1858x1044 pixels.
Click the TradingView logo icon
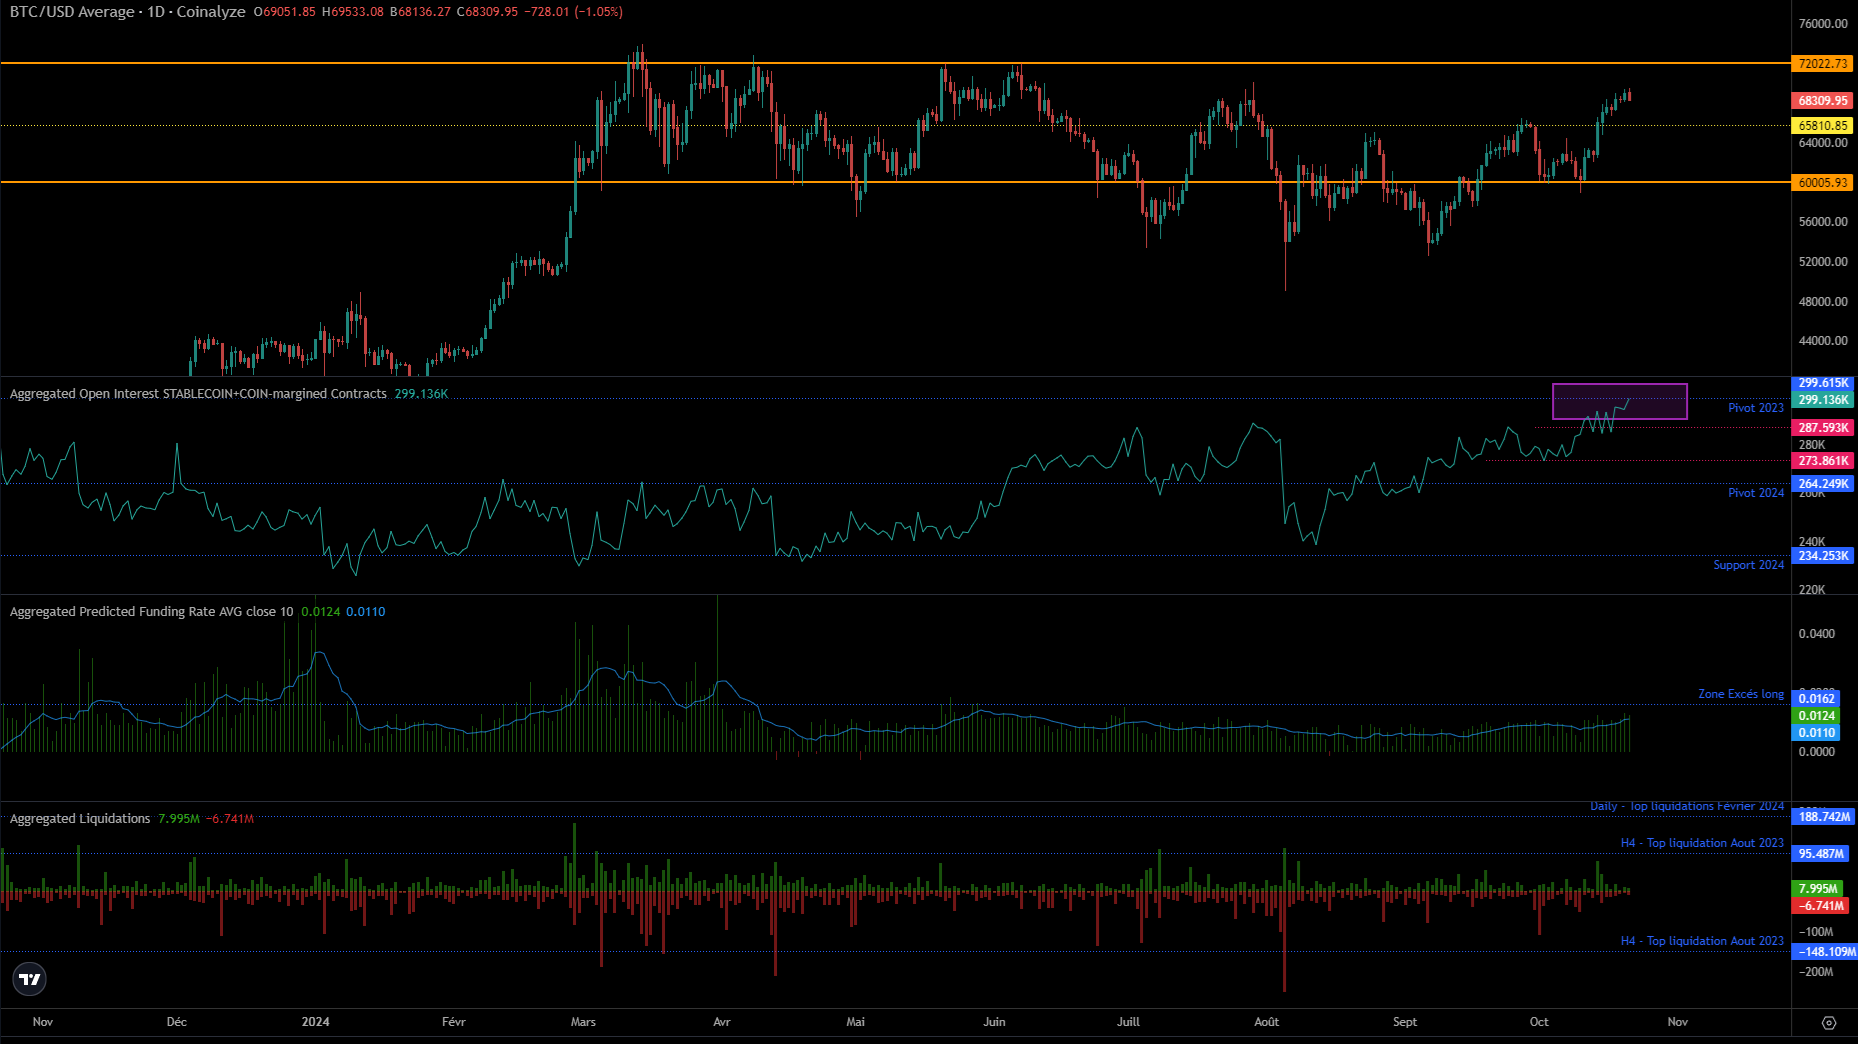[x=30, y=979]
